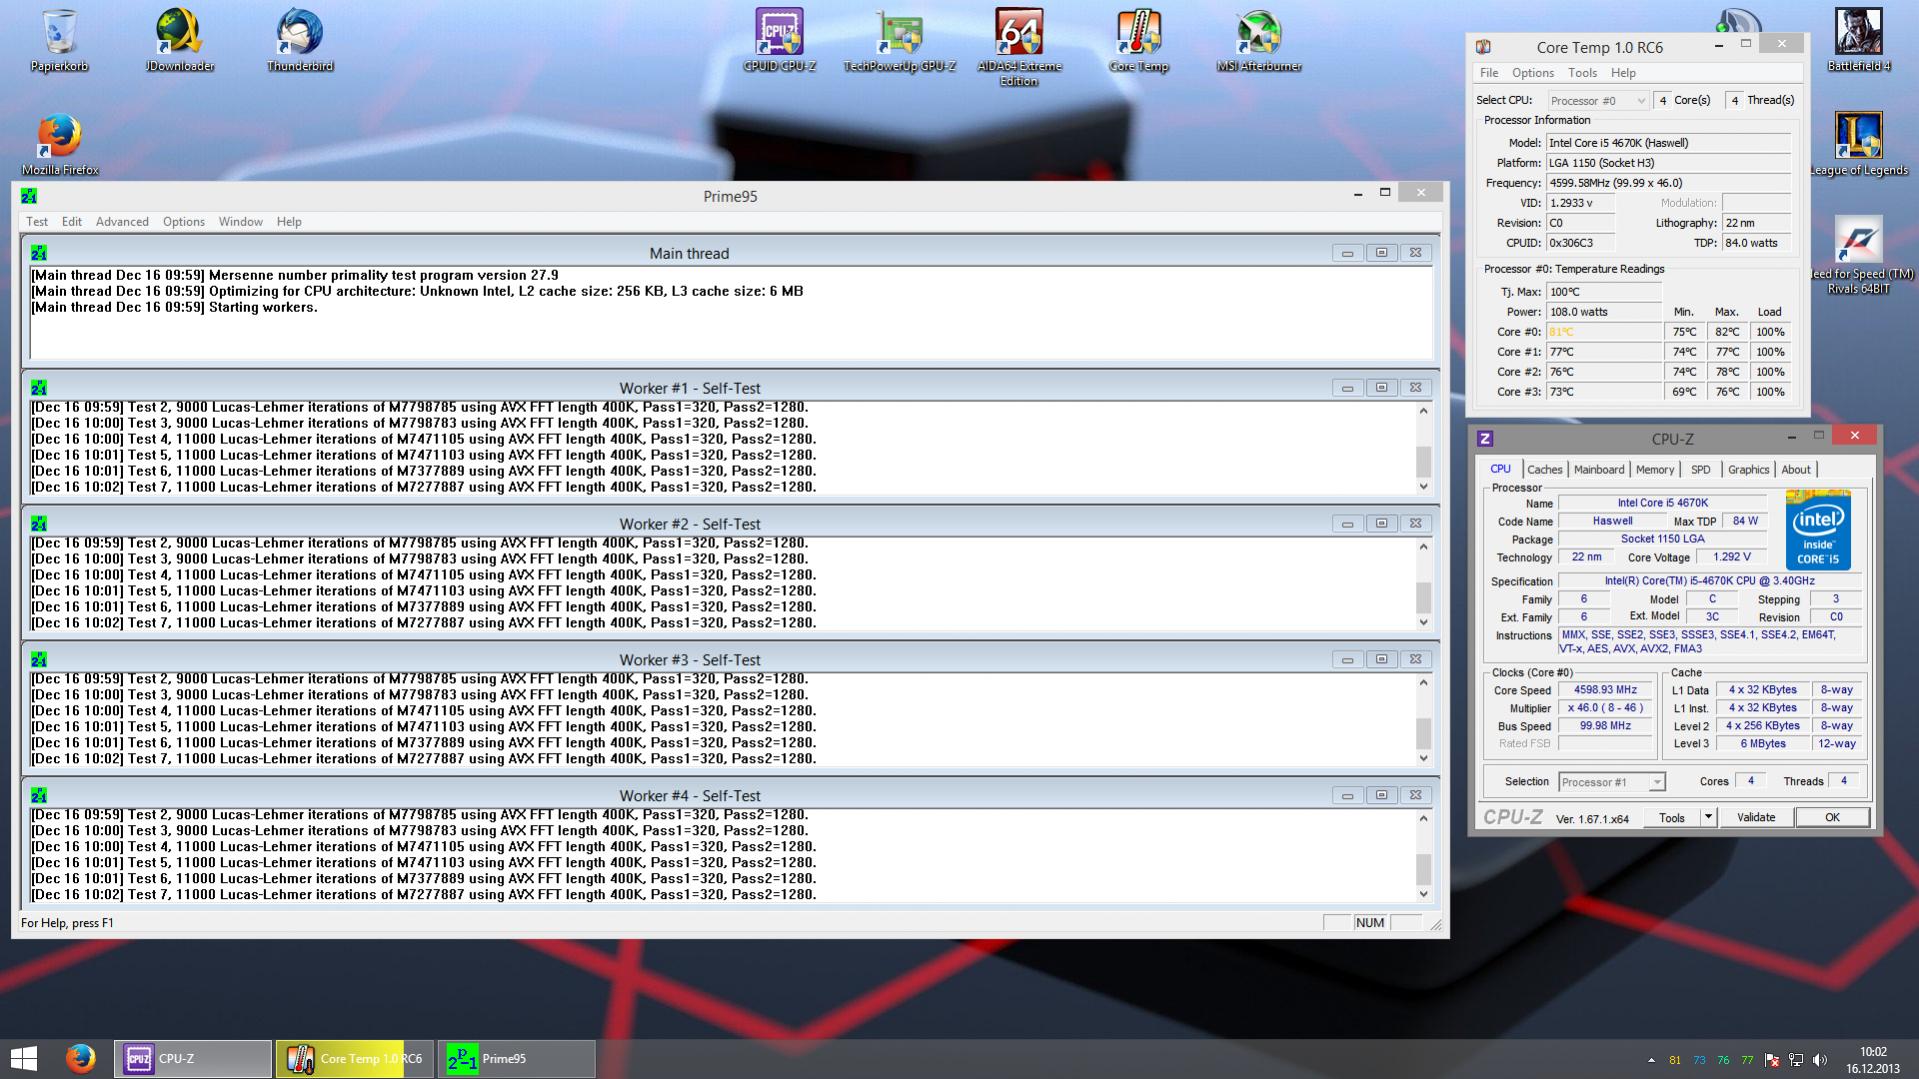The image size is (1919, 1079).
Task: Launch JDownloader desktop shortcut
Action: coord(180,41)
